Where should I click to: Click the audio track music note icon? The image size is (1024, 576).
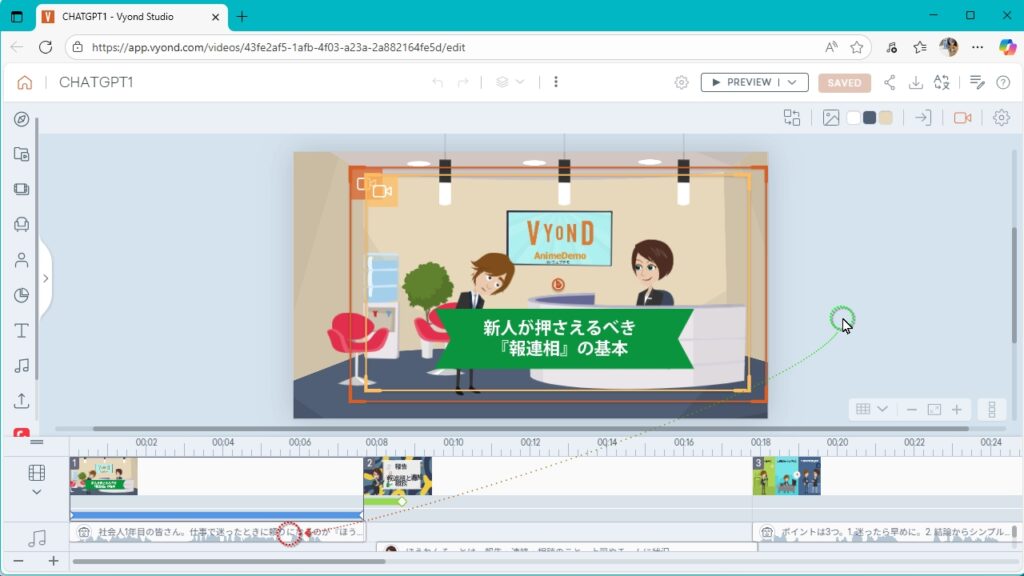coord(37,537)
